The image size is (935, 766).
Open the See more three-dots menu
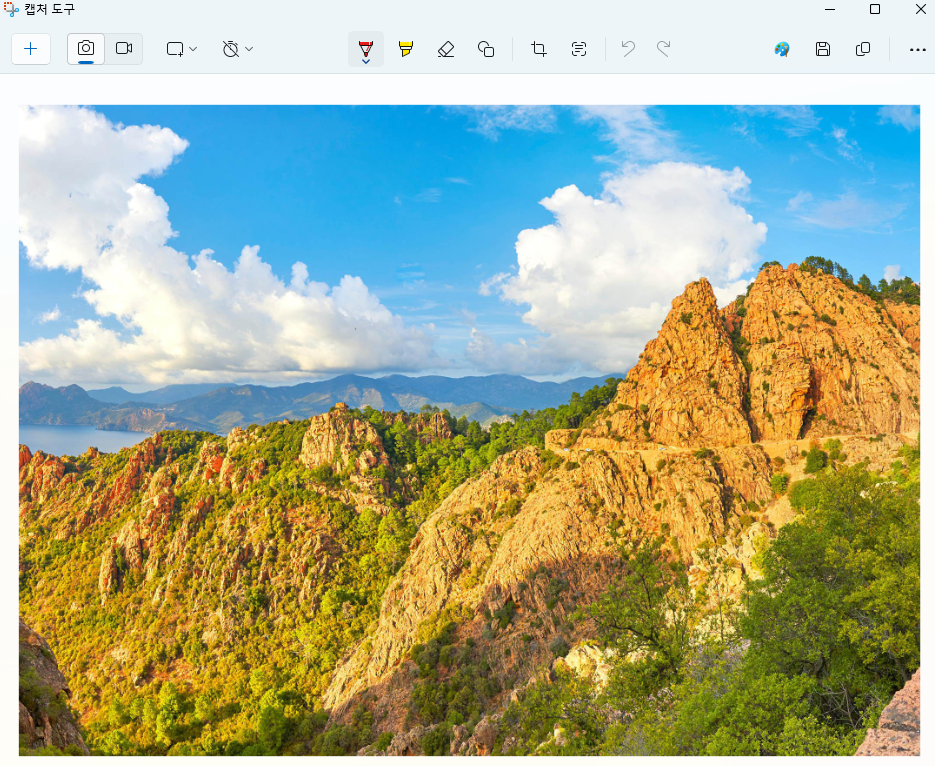[x=918, y=49]
